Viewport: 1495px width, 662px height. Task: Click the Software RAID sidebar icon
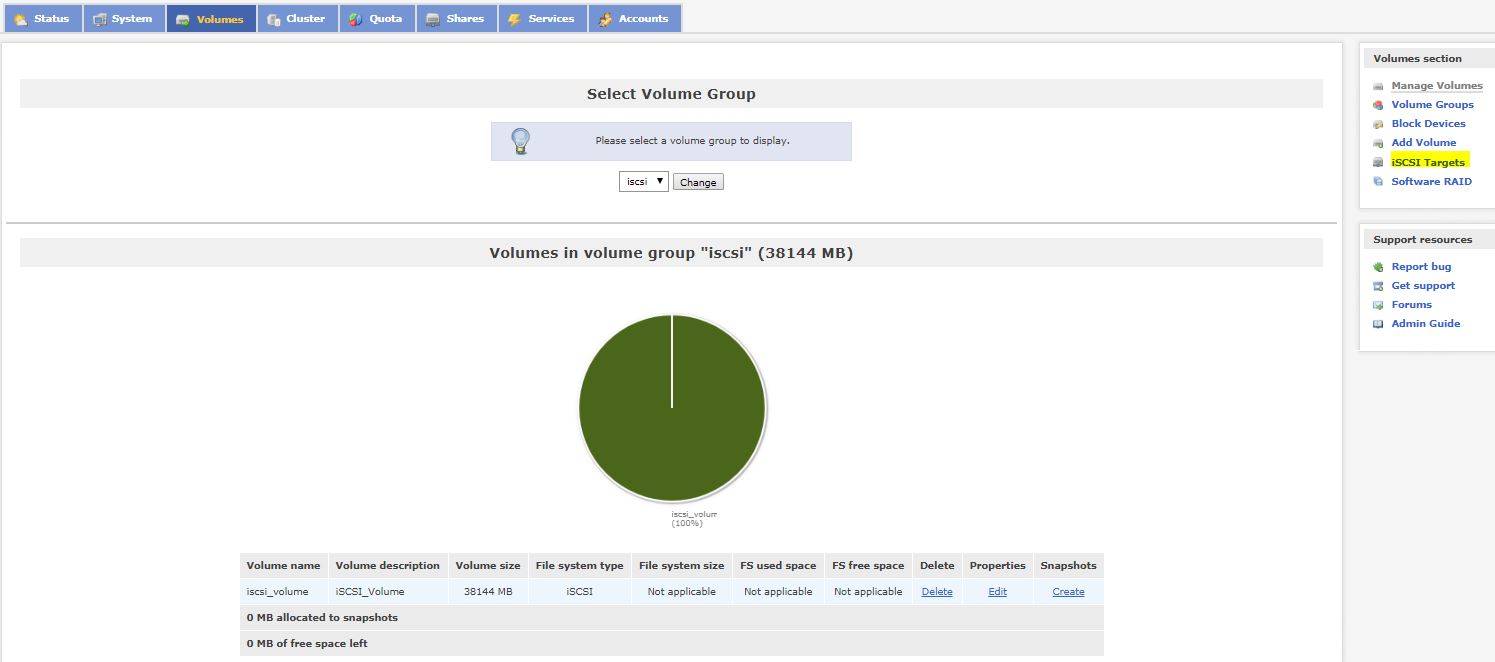pos(1378,182)
